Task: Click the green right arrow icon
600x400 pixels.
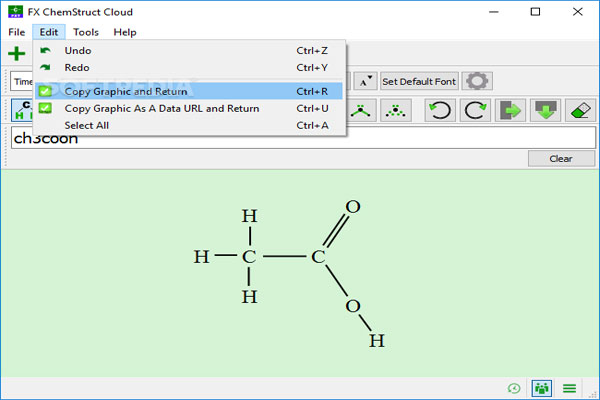Action: coord(512,110)
